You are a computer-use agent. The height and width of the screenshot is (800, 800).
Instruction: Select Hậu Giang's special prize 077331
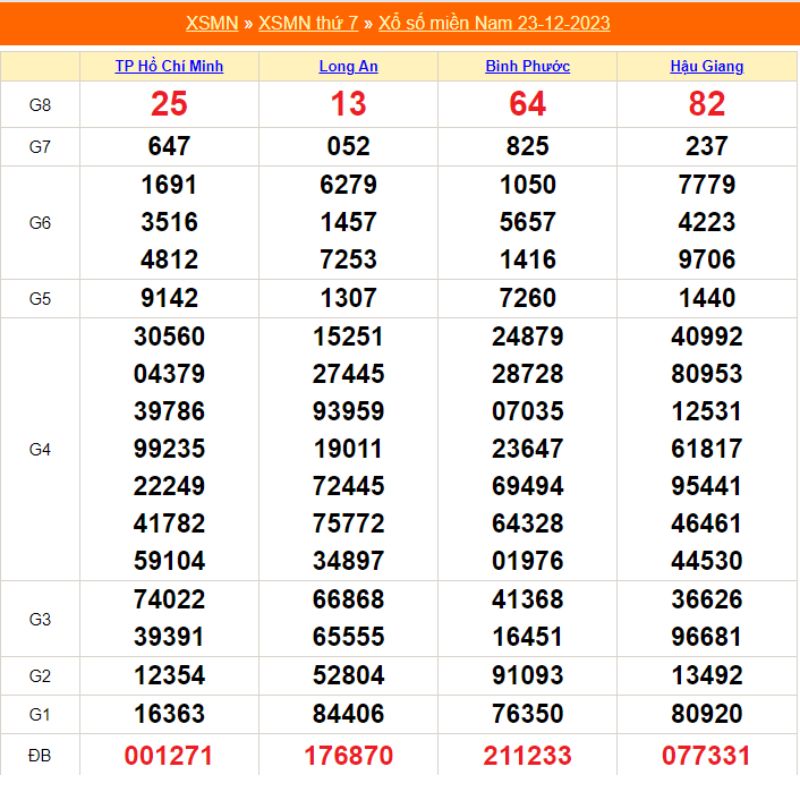point(706,755)
